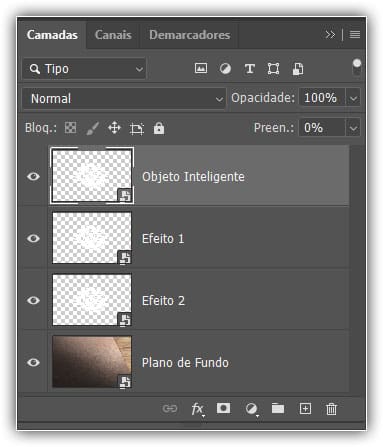The width and height of the screenshot is (383, 447).
Task: Hide the Efeito 2 layer
Action: [x=33, y=300]
